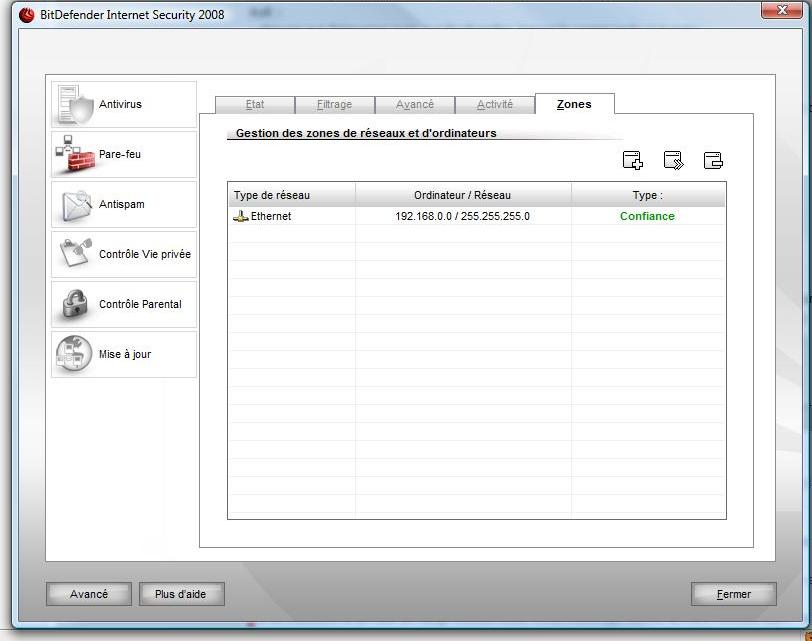This screenshot has height=641, width=812.
Task: Open the Antispam module
Action: [x=124, y=205]
